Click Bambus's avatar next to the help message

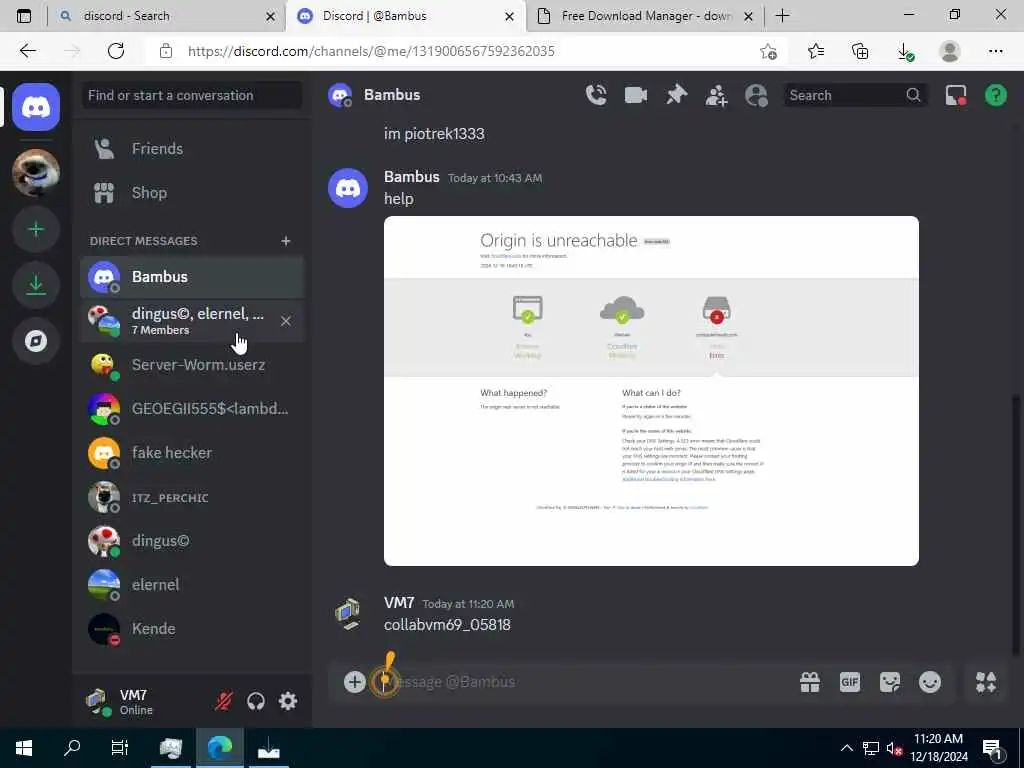pos(347,188)
